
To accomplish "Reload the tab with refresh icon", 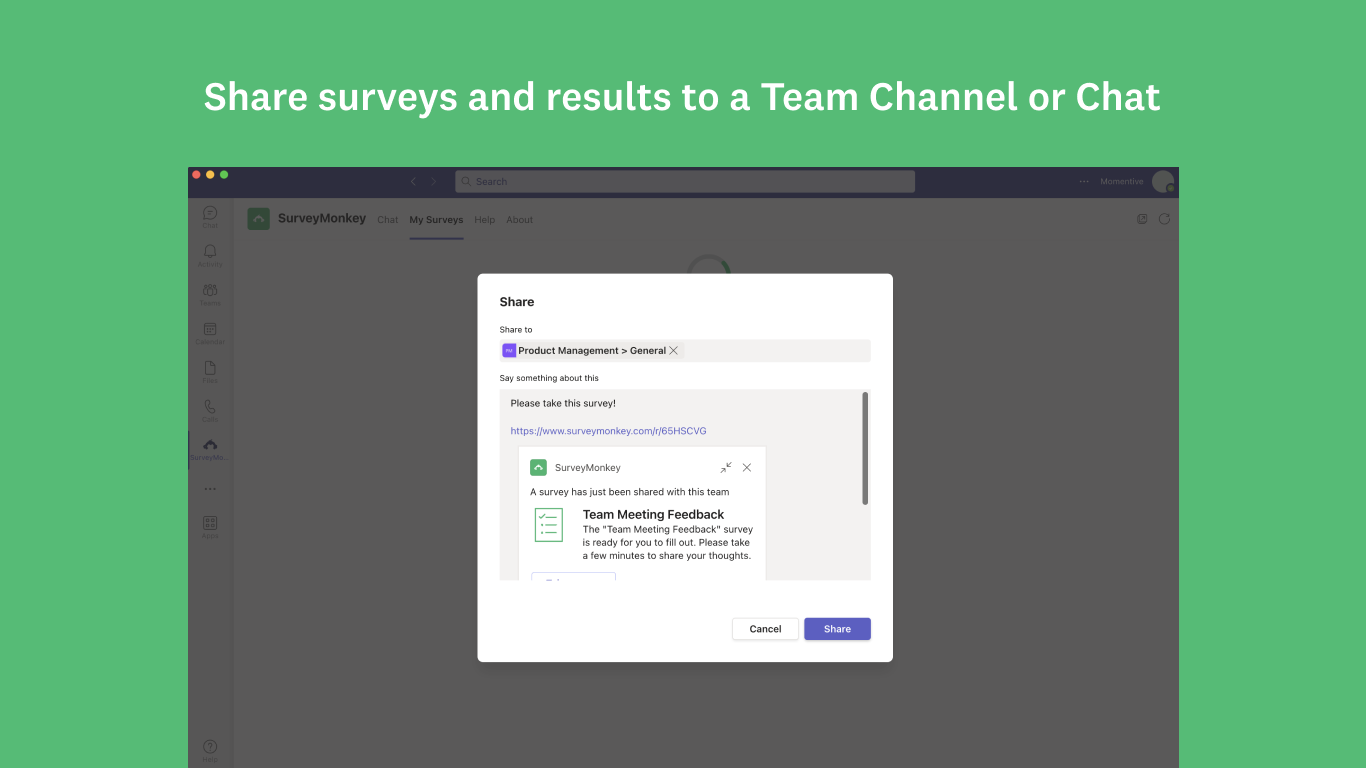I will pyautogui.click(x=1164, y=219).
